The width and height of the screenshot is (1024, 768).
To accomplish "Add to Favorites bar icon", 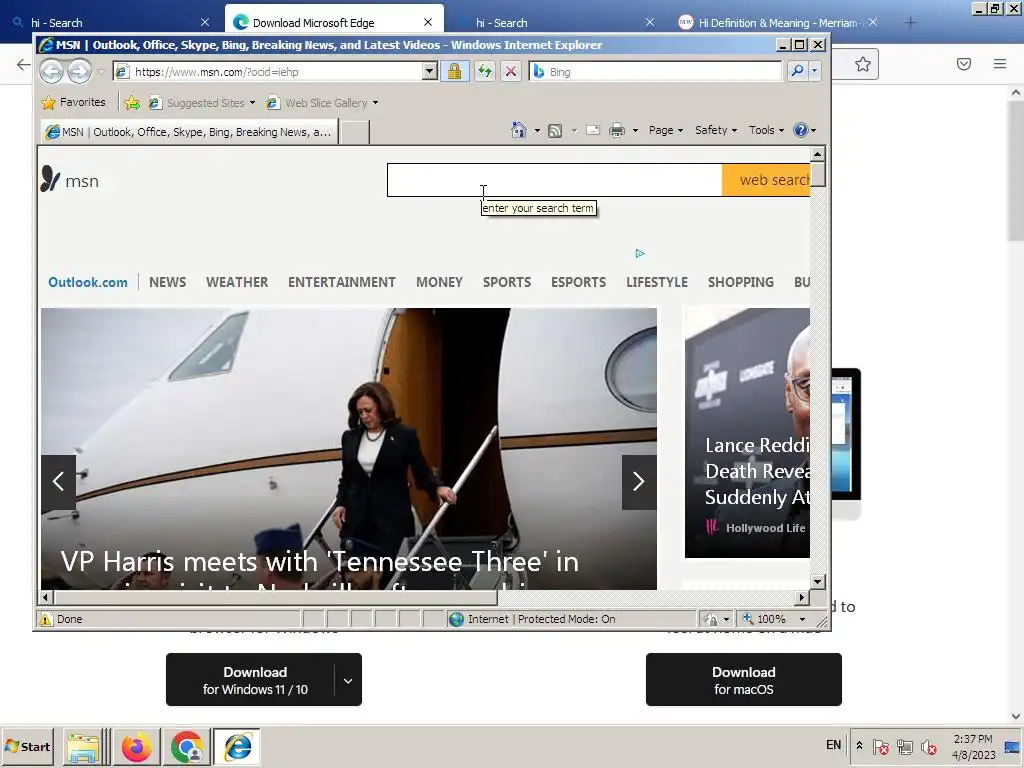I will tap(132, 103).
